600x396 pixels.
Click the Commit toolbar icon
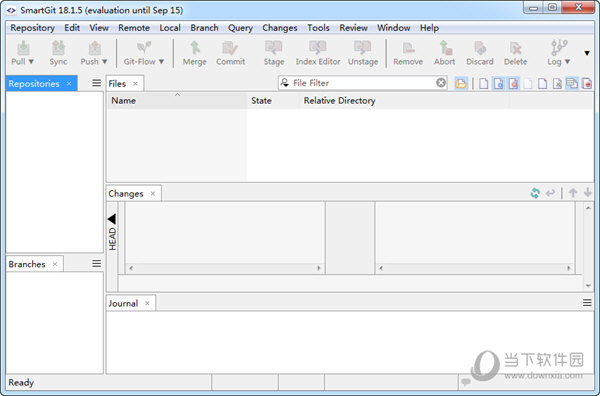tap(230, 48)
